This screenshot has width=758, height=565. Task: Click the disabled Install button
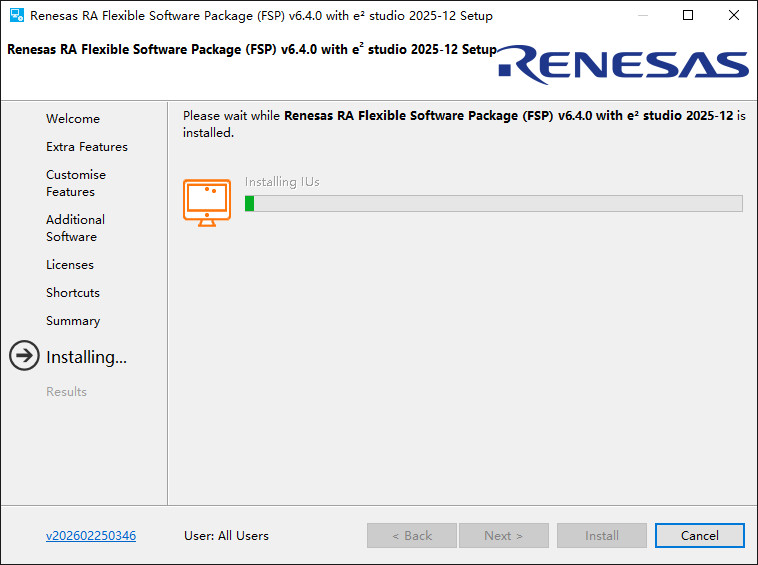point(602,536)
